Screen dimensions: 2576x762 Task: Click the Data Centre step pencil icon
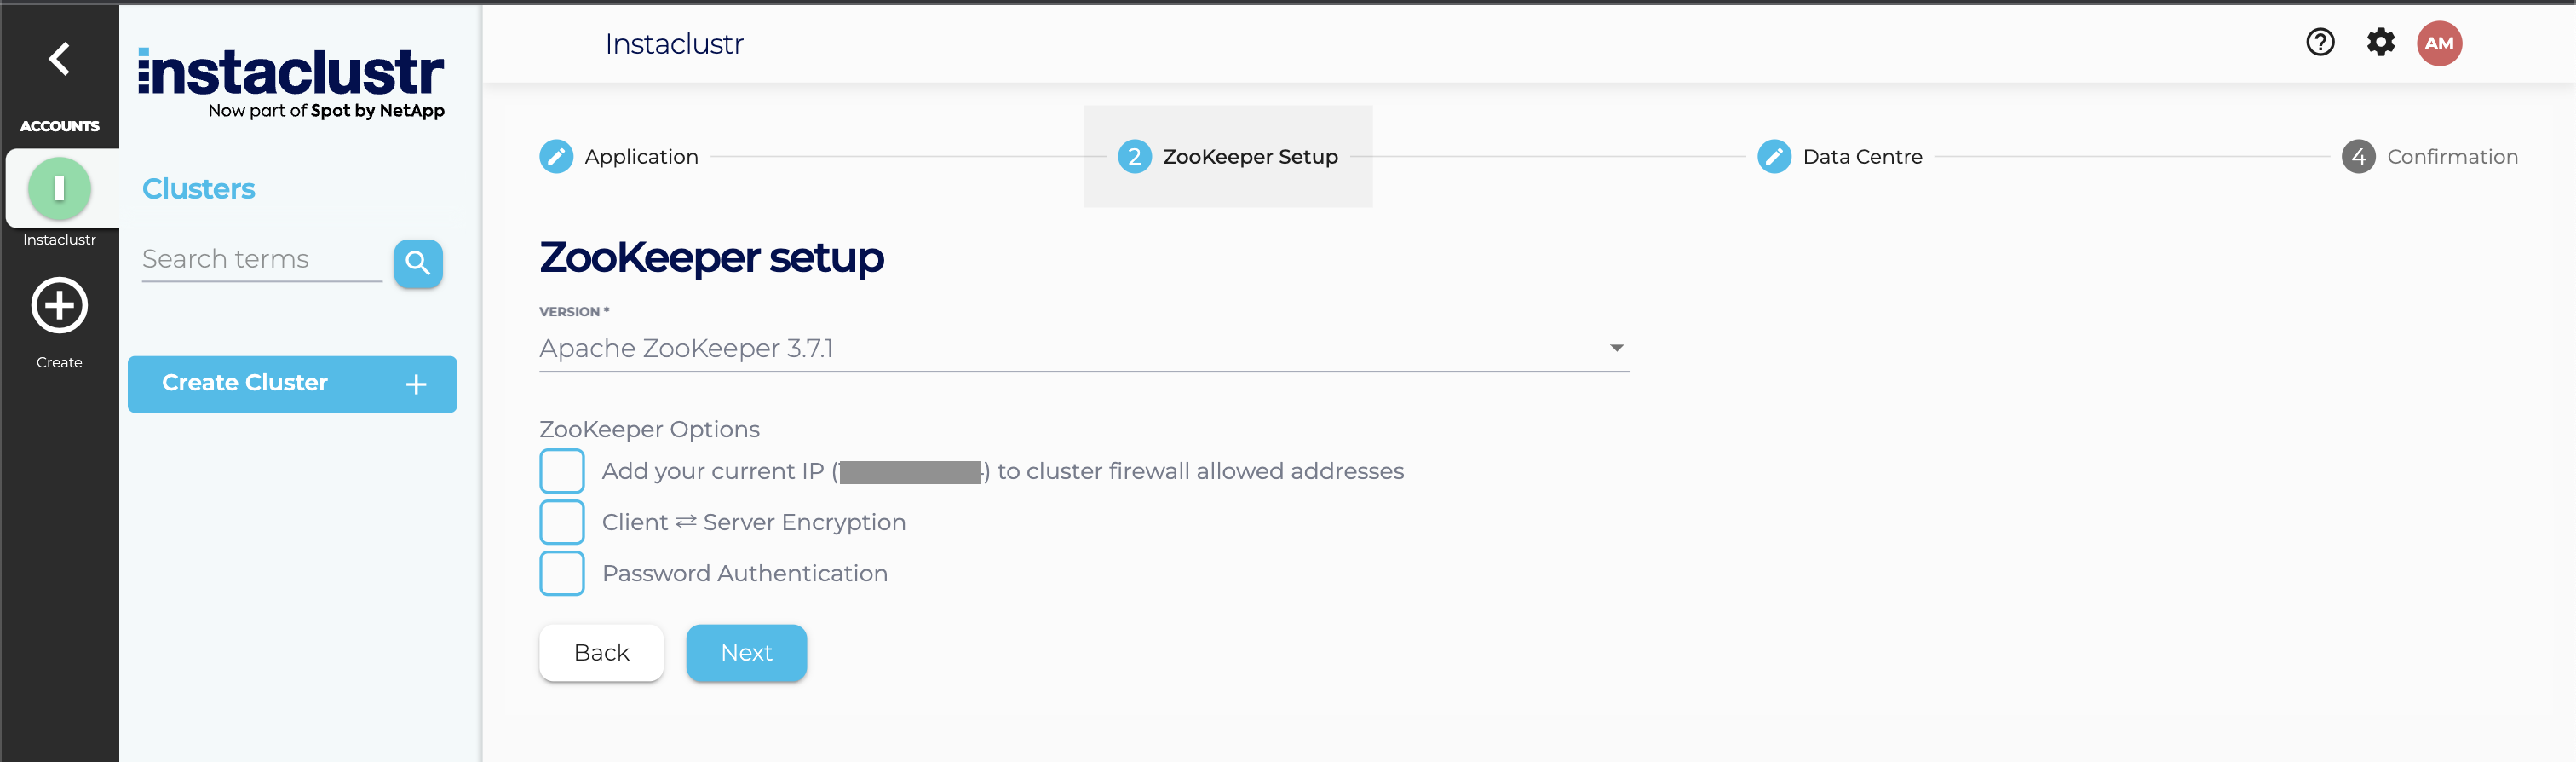coord(1774,157)
